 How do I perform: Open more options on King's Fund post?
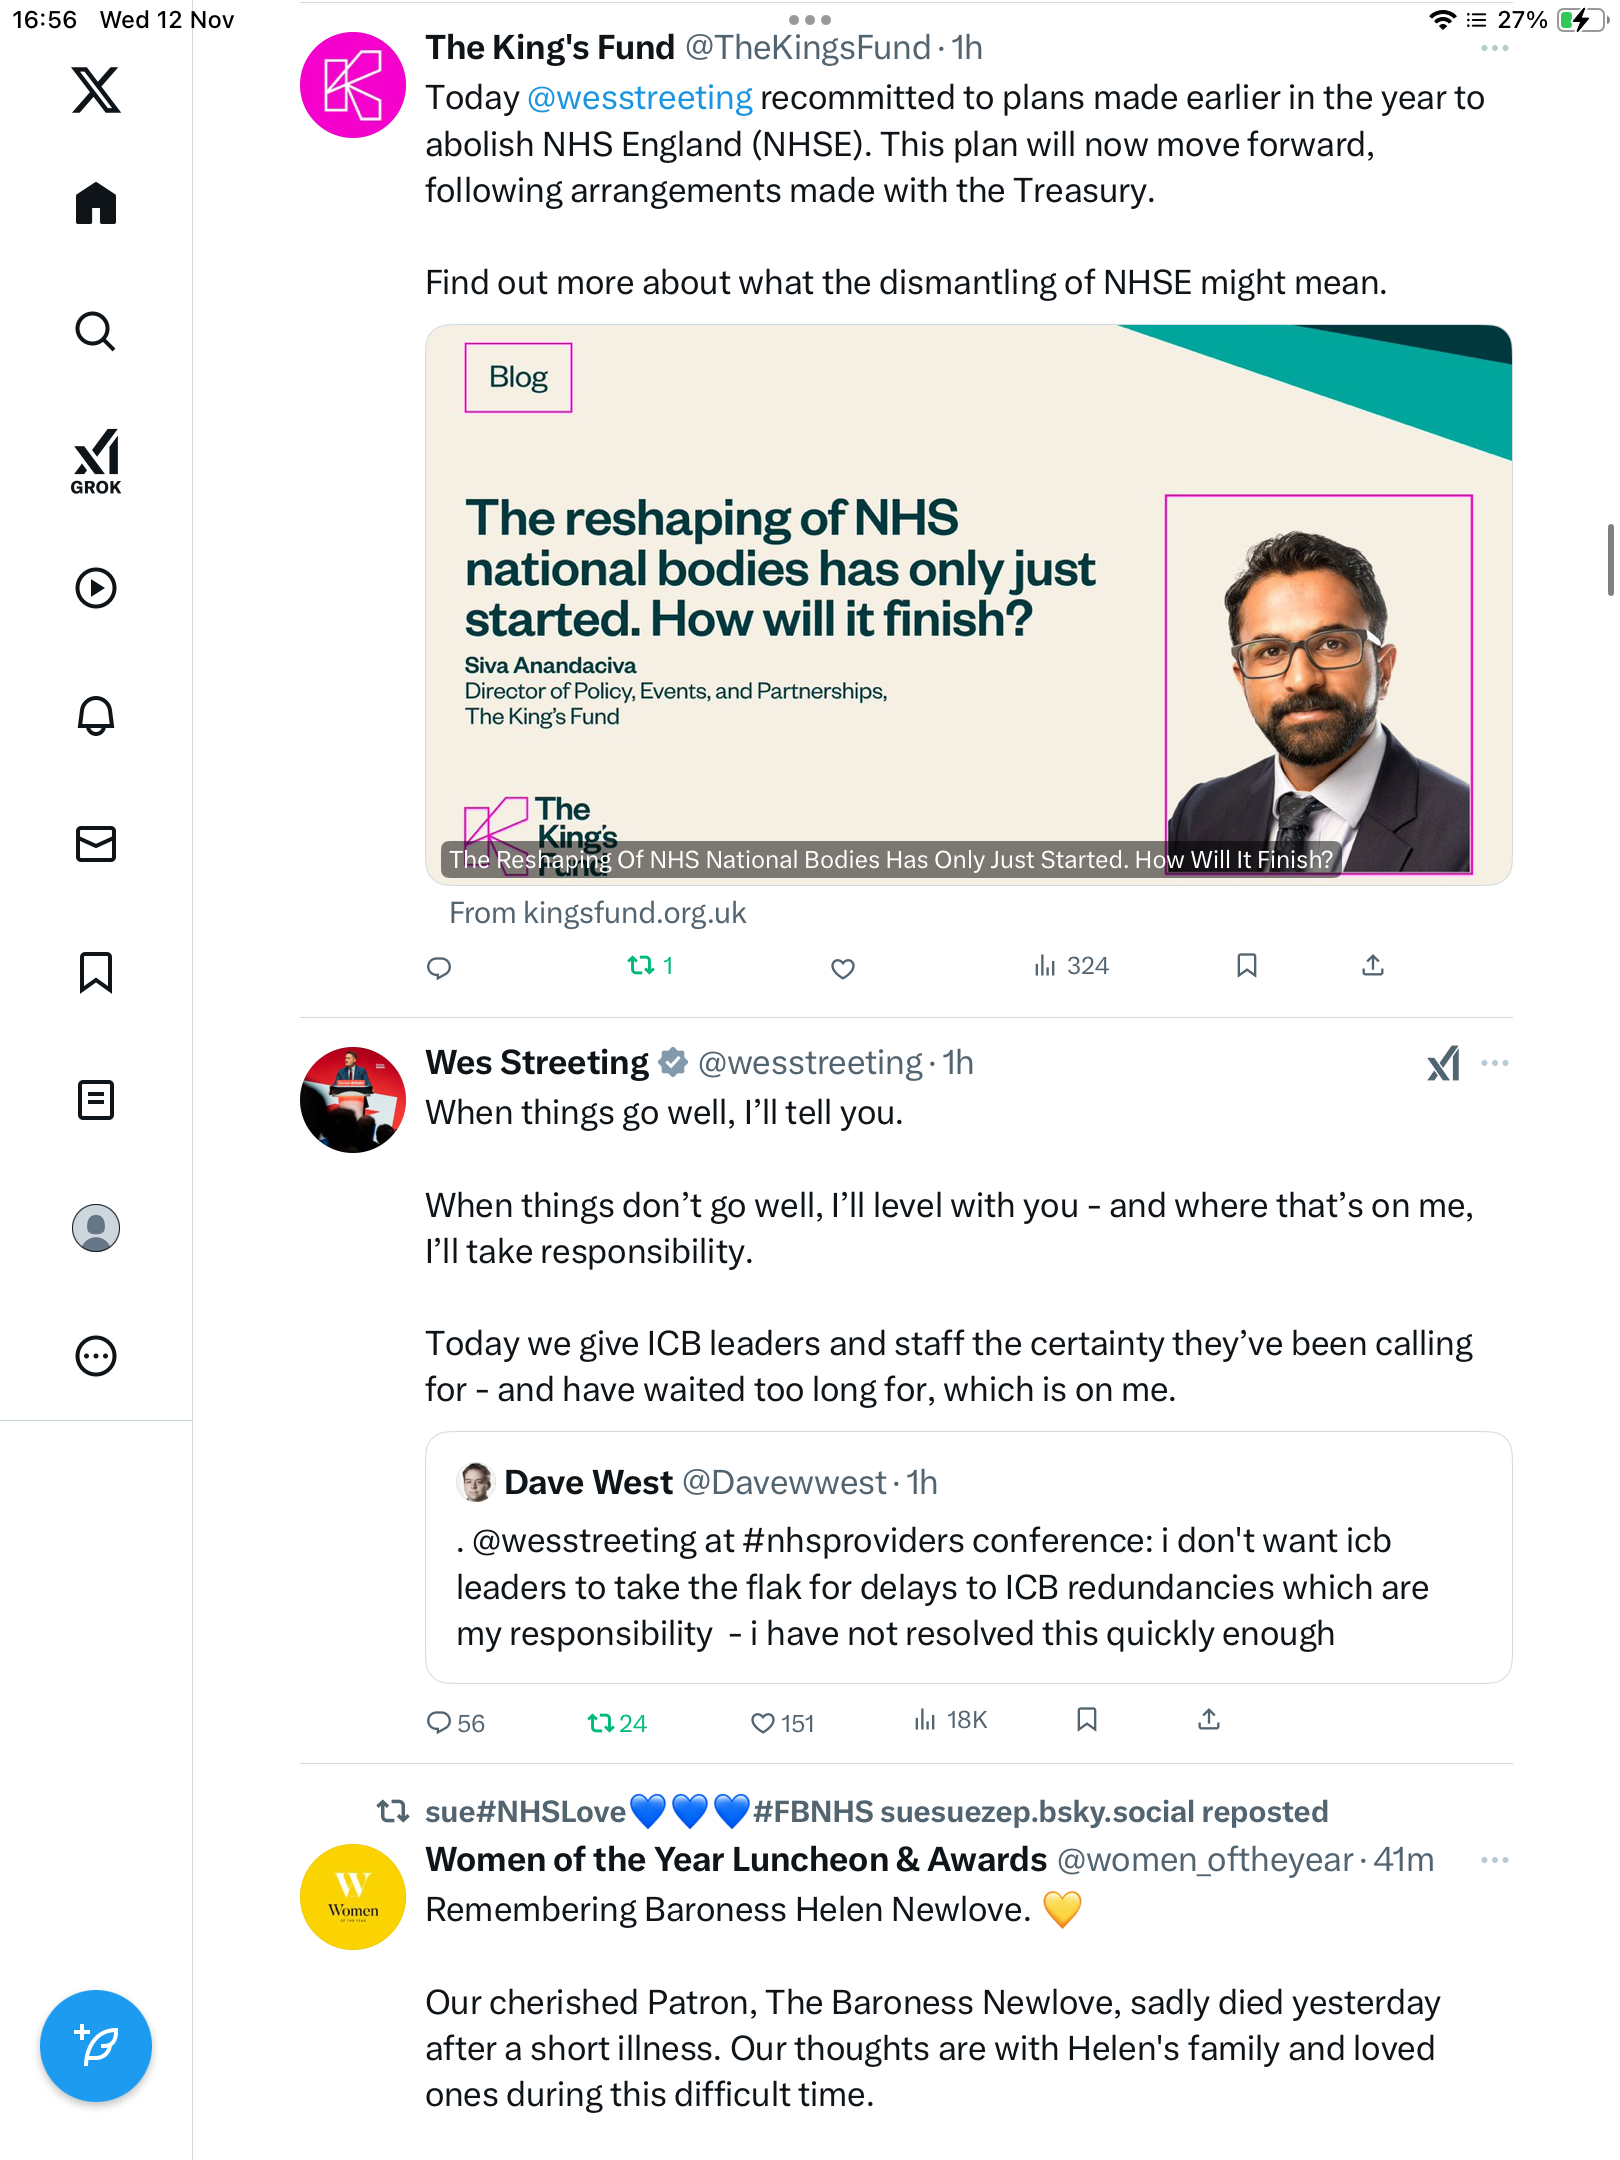pyautogui.click(x=1494, y=49)
